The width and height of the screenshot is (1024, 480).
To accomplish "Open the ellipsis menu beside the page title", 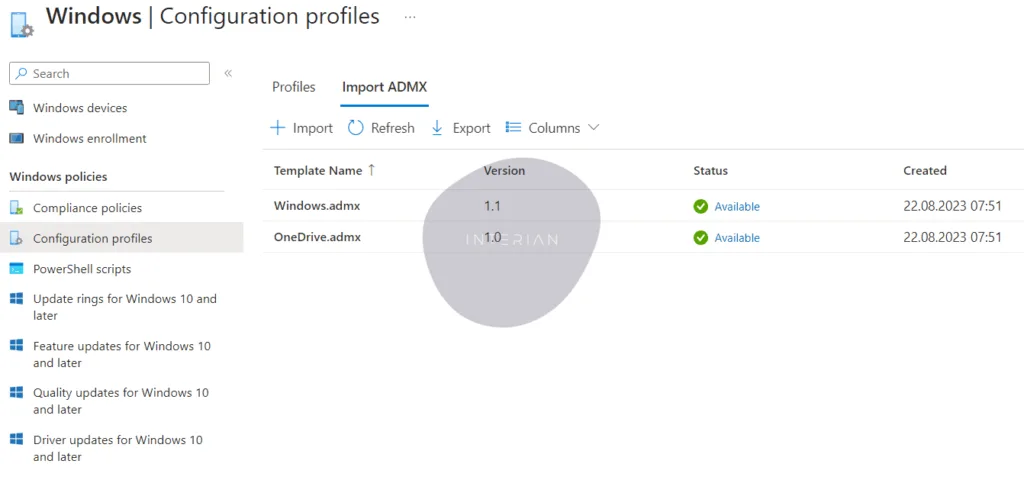I will (x=410, y=17).
